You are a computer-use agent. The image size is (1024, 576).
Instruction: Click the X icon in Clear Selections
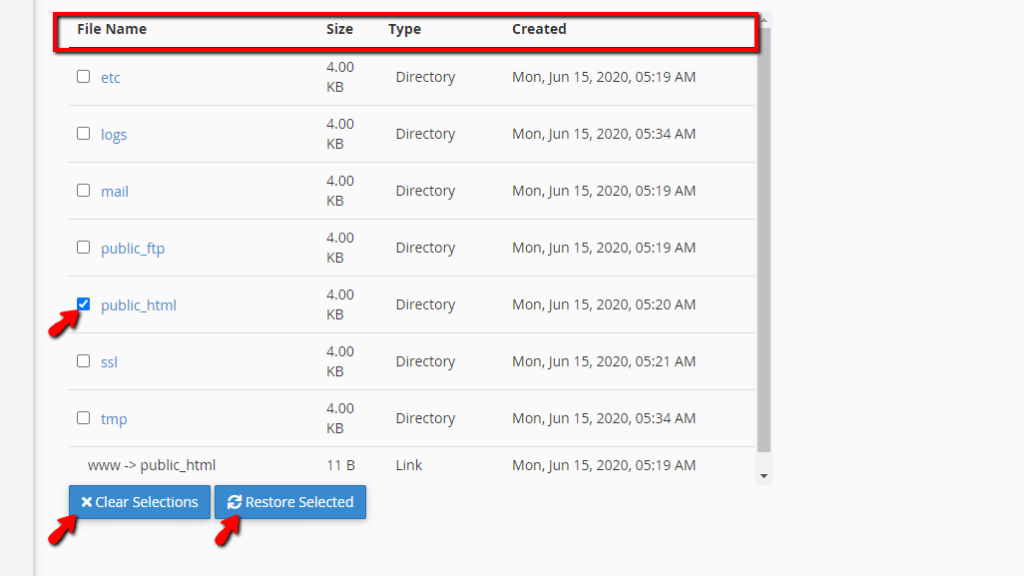pyautogui.click(x=86, y=502)
